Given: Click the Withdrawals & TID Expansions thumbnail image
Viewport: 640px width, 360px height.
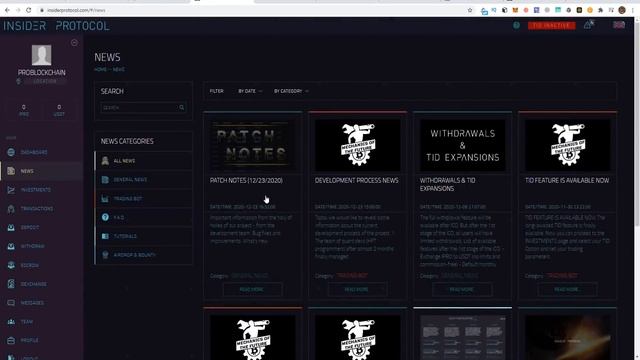Looking at the screenshot, I should (462, 145).
